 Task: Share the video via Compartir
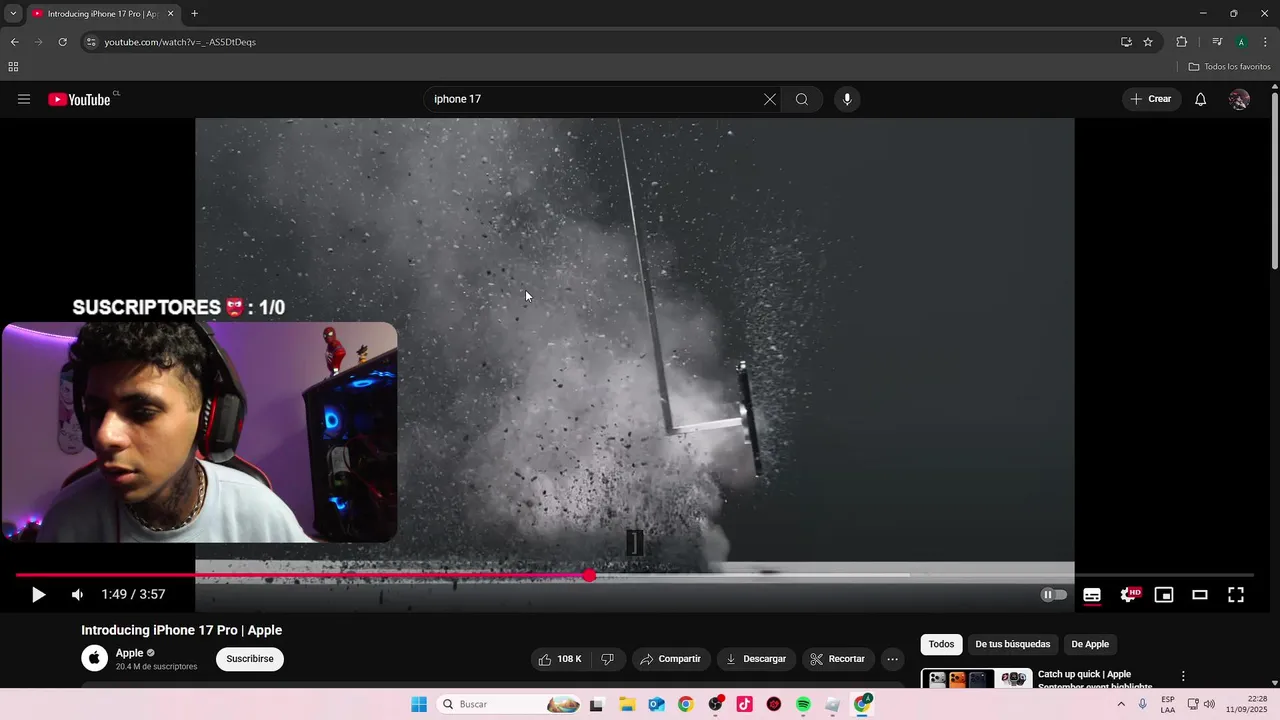(x=671, y=659)
